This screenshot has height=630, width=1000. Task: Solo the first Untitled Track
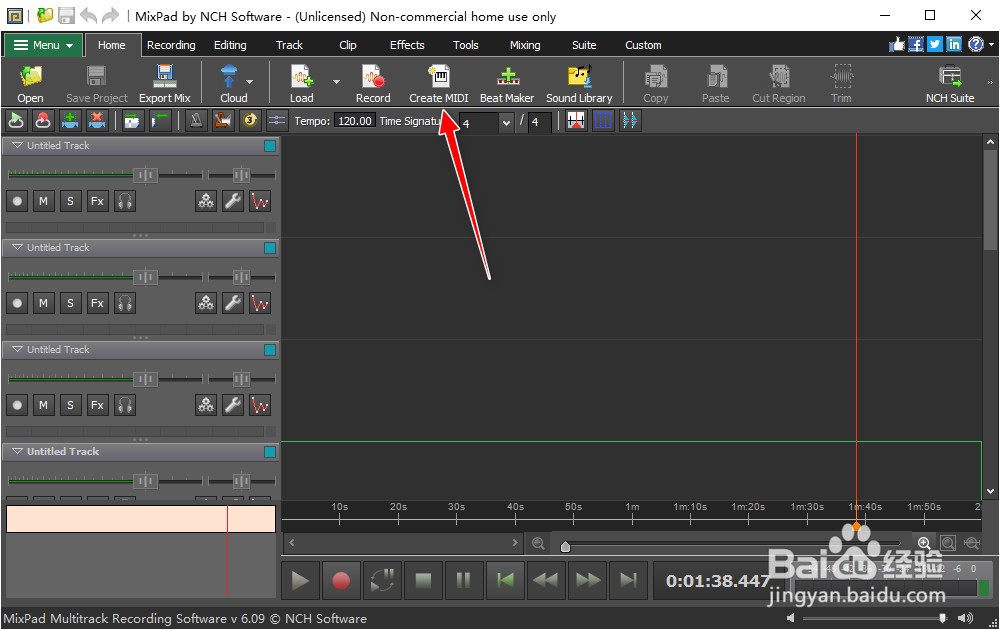(70, 201)
